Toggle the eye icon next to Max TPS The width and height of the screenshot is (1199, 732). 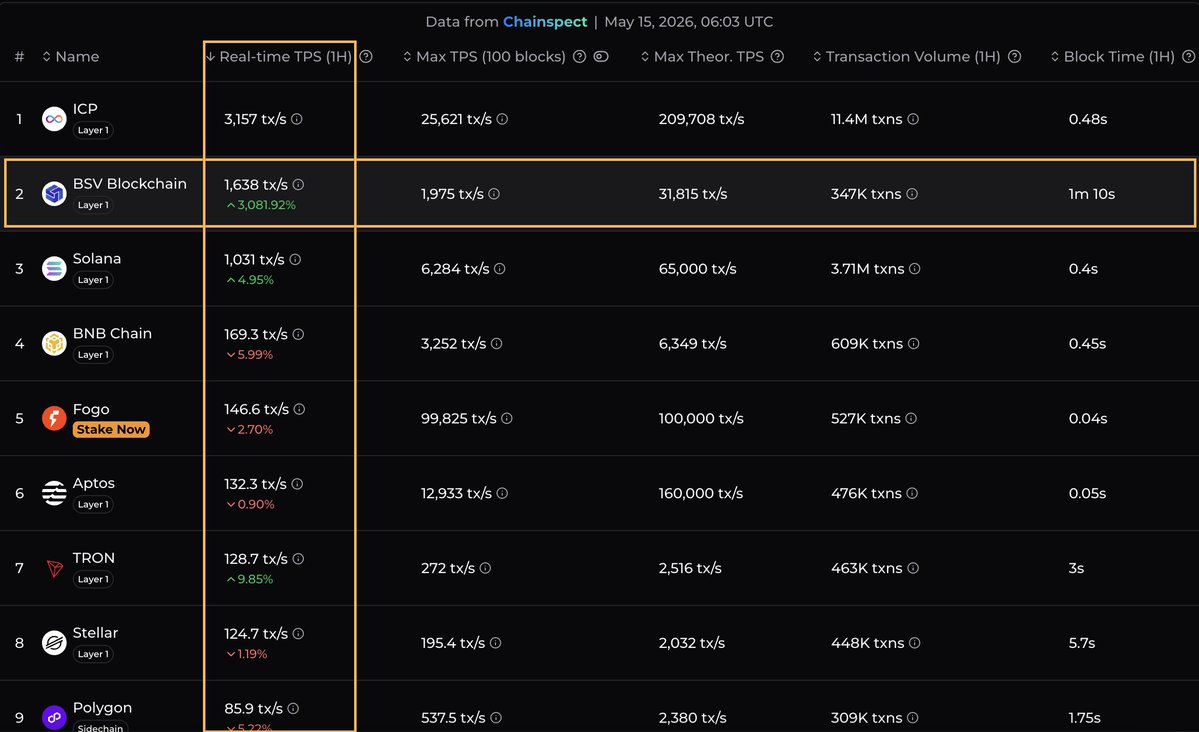[601, 57]
